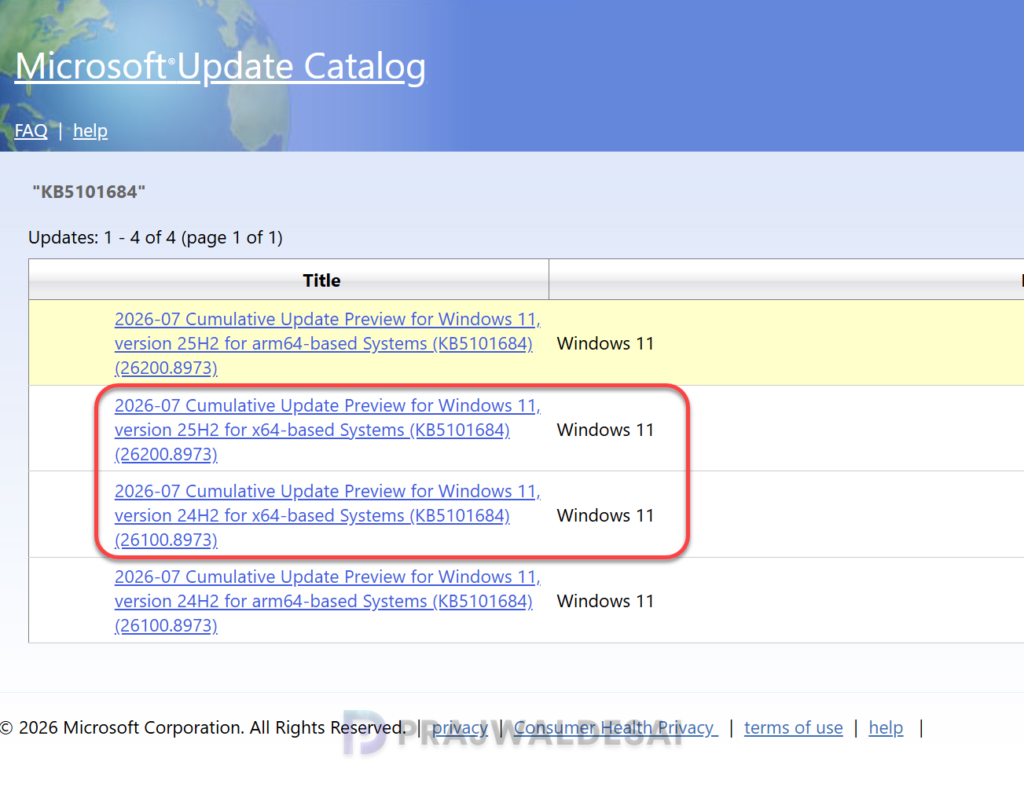Select Windows 11 cell in 25H2 arm64 row
Image resolution: width=1024 pixels, height=802 pixels.
pos(605,344)
